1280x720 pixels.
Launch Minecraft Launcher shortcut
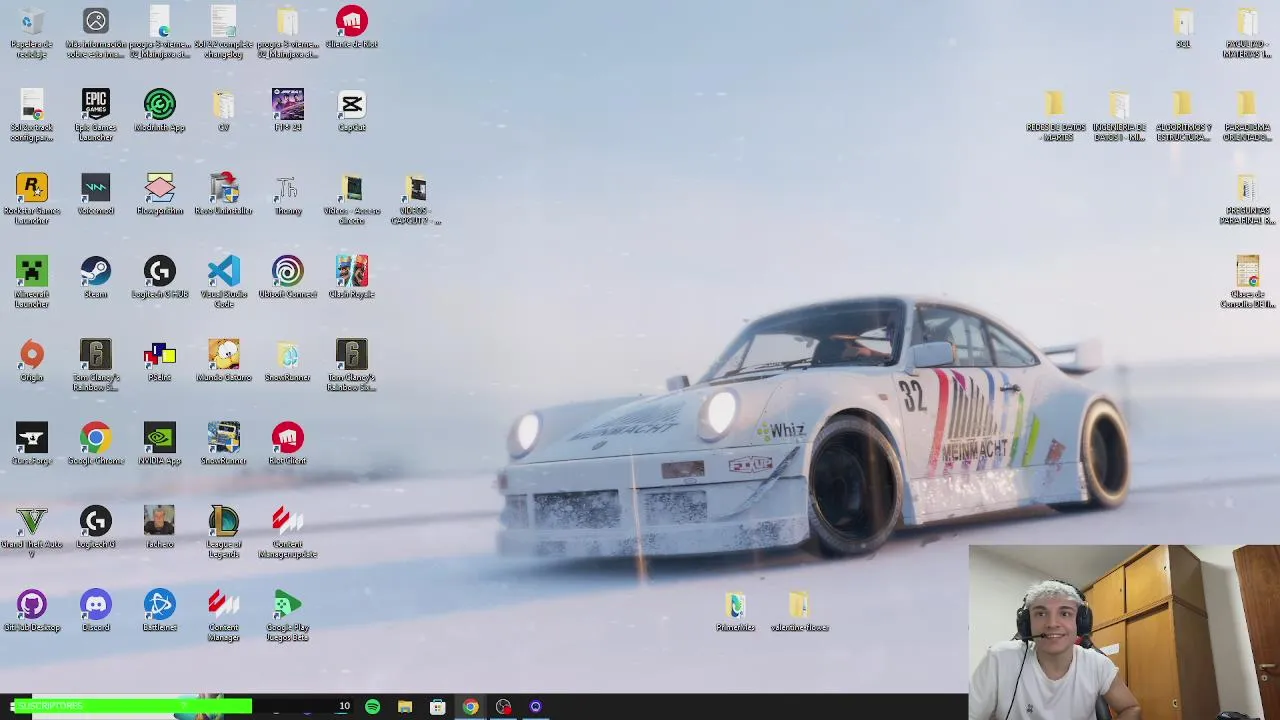(x=31, y=282)
